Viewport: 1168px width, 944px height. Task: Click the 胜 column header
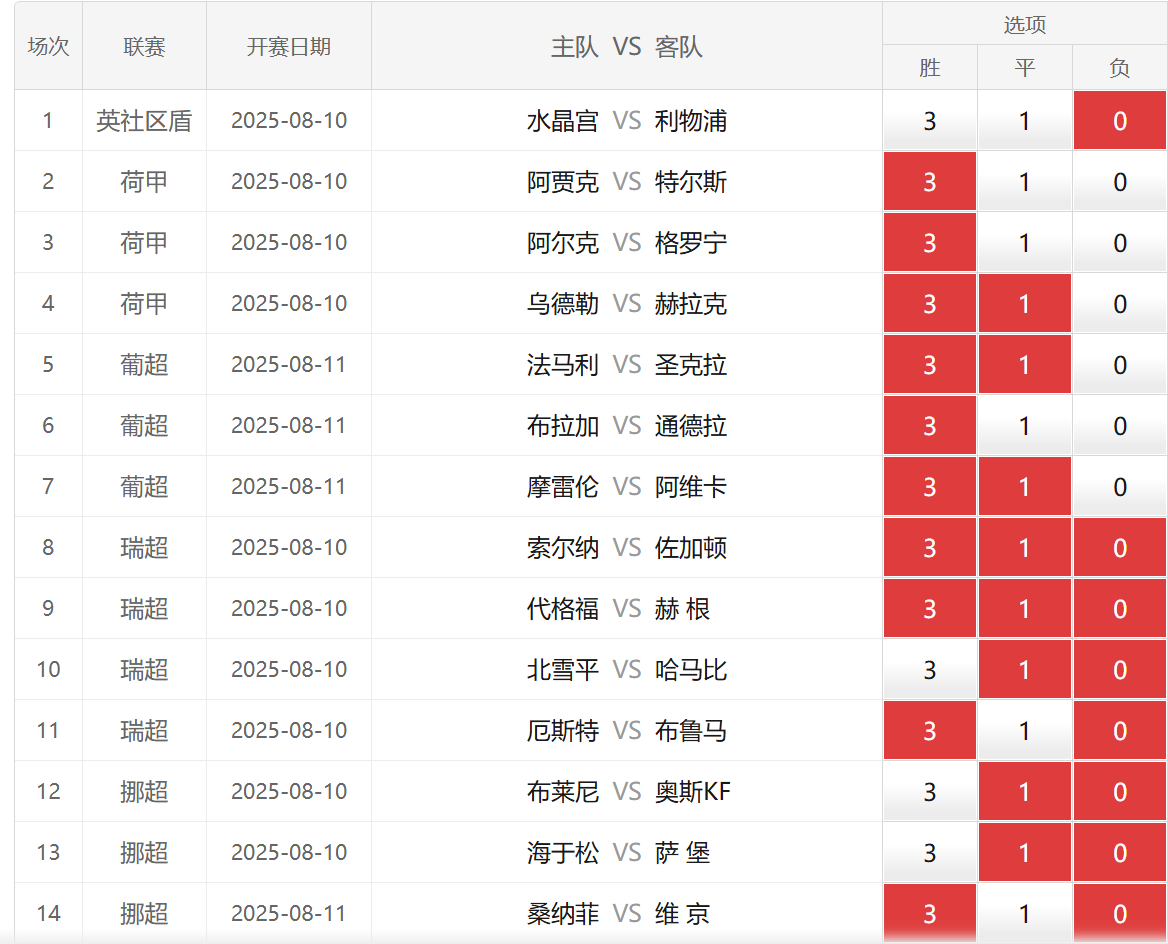pos(930,68)
